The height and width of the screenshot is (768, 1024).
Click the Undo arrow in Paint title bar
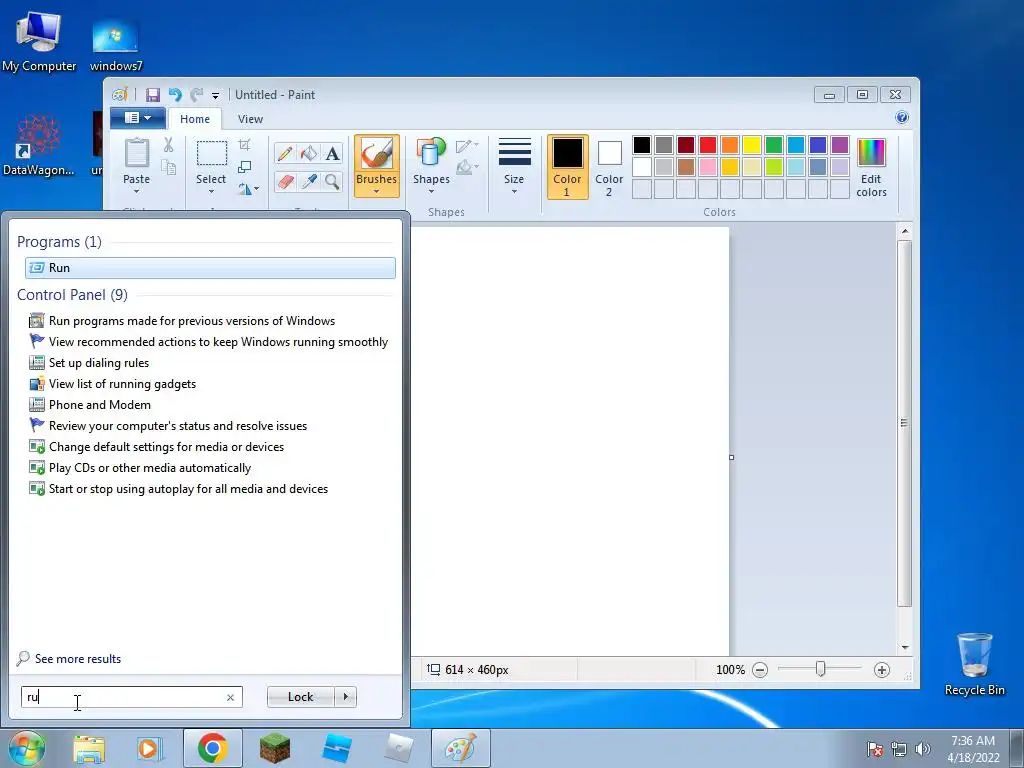tap(175, 95)
